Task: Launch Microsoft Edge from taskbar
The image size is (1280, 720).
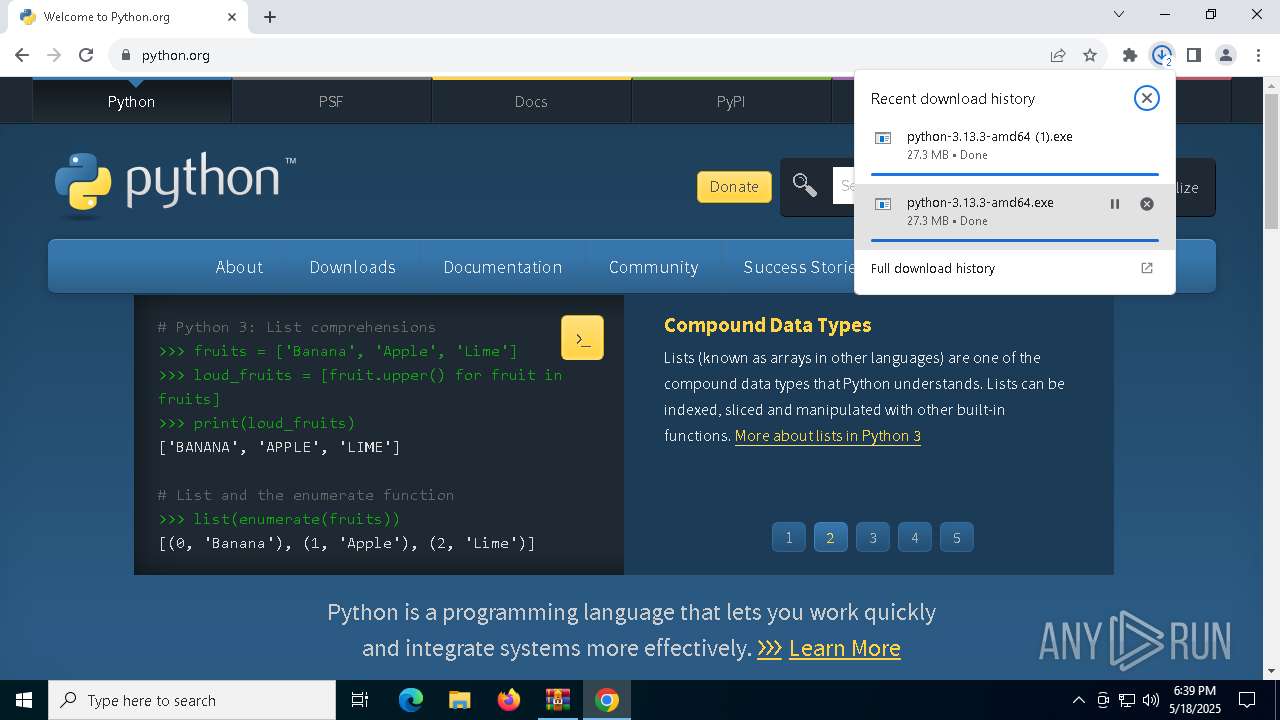Action: [x=411, y=700]
